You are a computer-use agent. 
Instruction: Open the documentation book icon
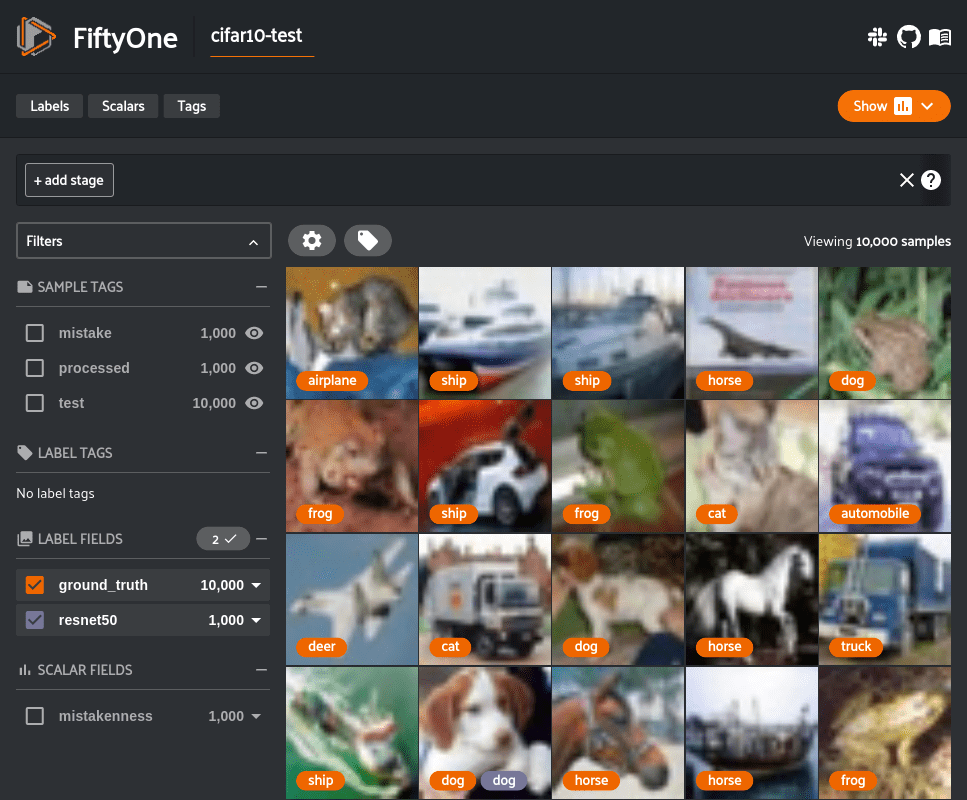tap(940, 37)
